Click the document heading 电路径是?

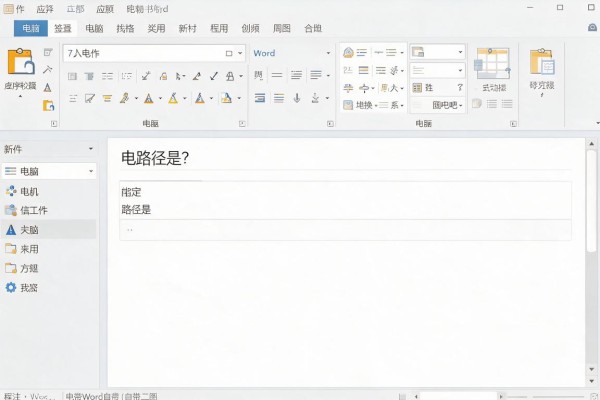pyautogui.click(x=155, y=158)
